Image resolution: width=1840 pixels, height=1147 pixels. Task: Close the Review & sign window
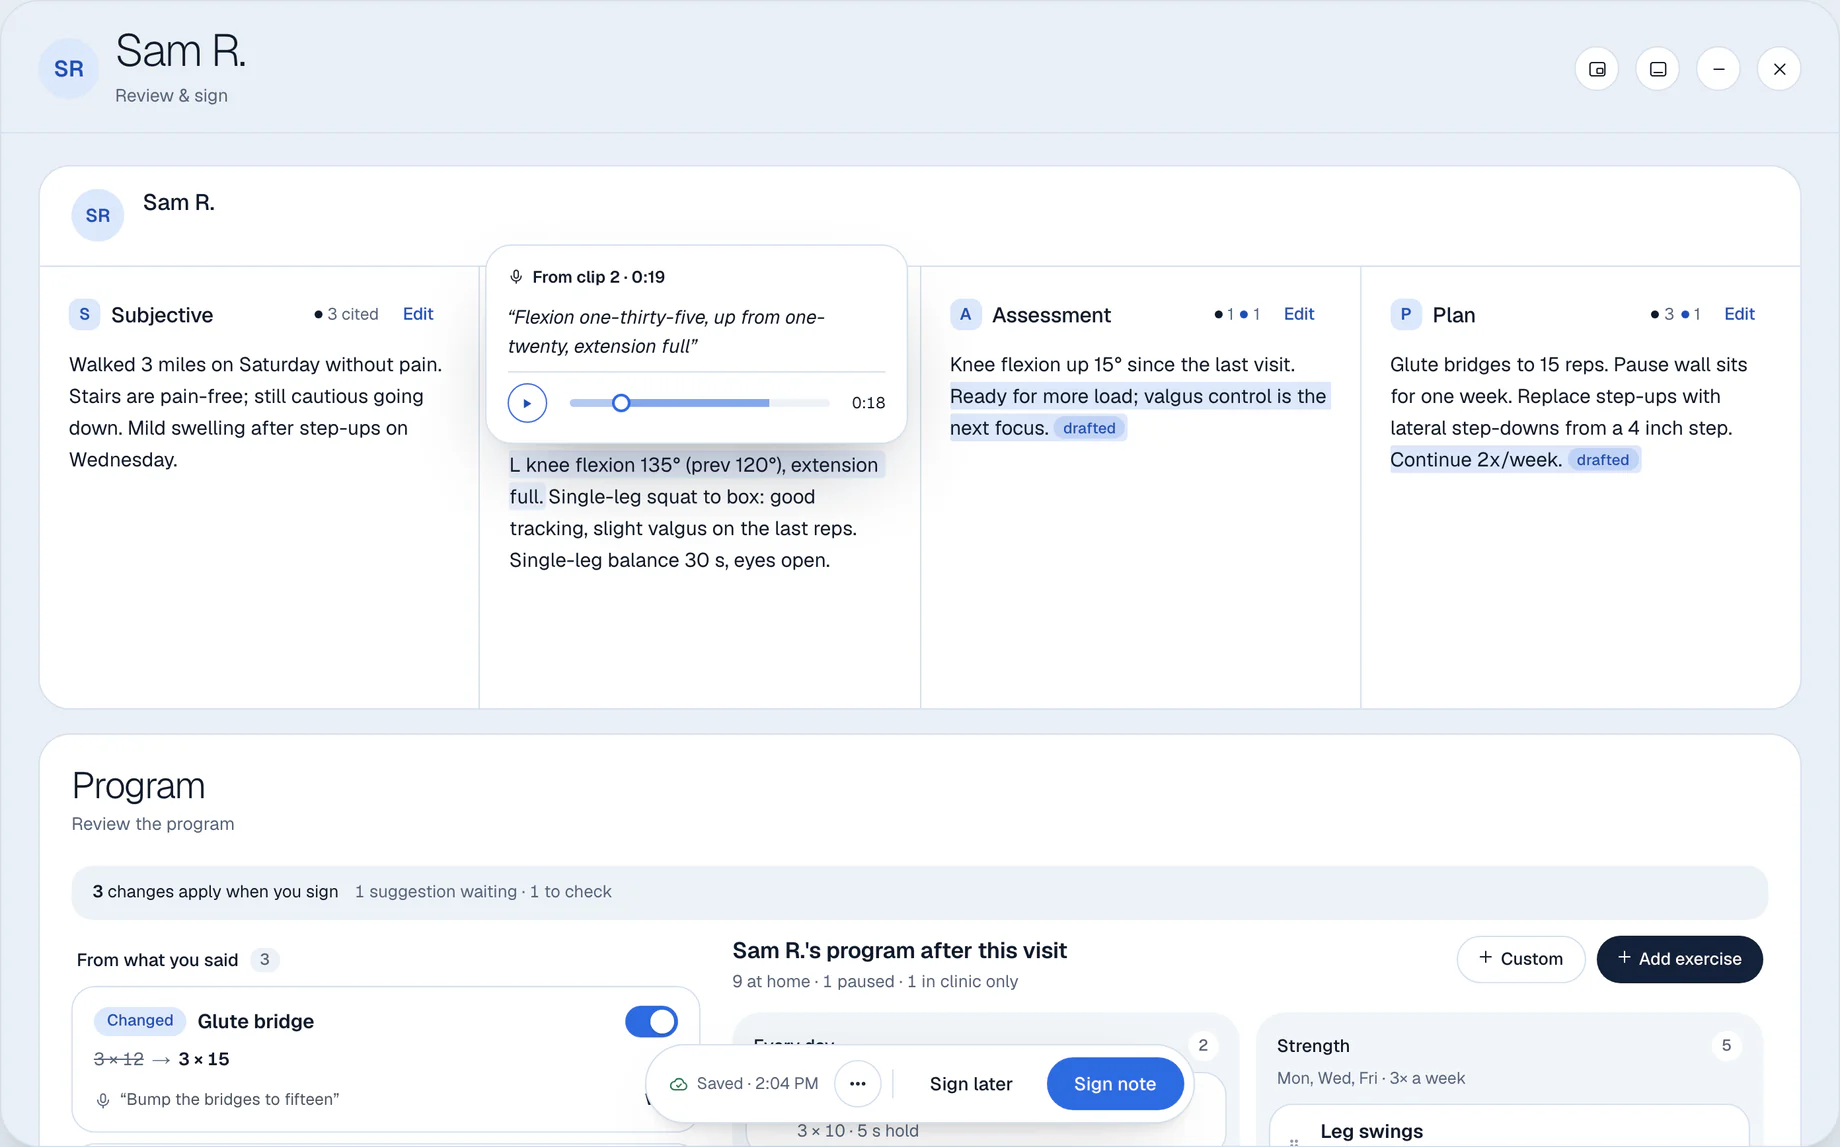click(x=1780, y=69)
